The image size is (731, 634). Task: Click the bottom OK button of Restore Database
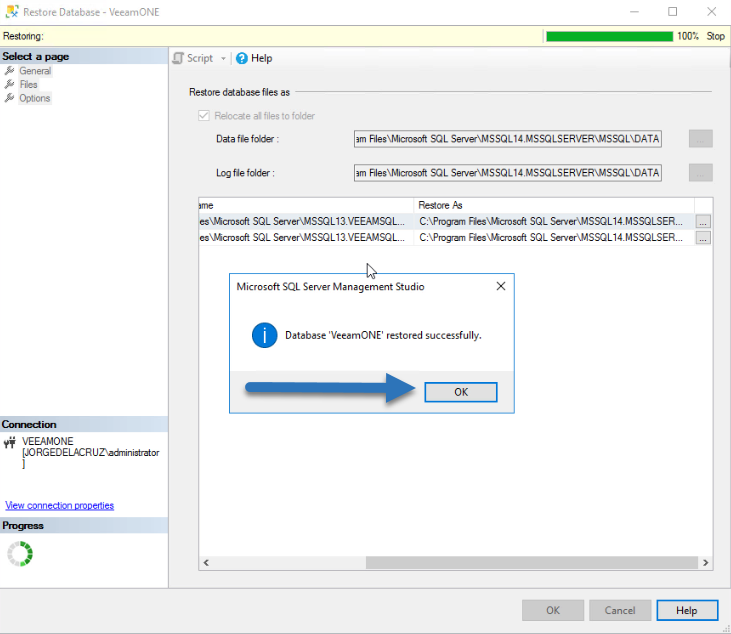[553, 610]
